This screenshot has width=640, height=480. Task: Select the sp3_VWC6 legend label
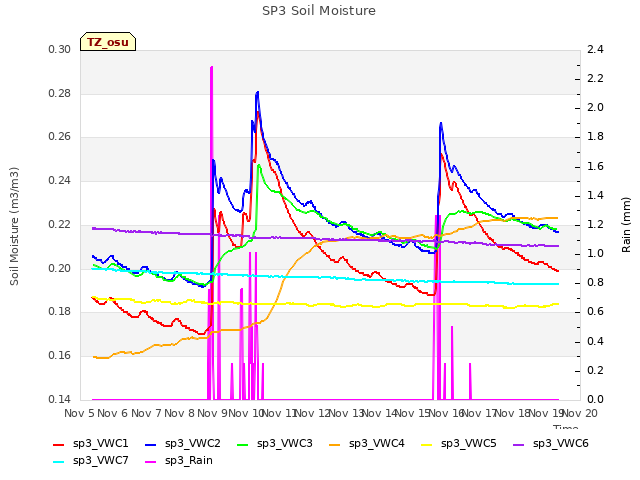click(560, 444)
